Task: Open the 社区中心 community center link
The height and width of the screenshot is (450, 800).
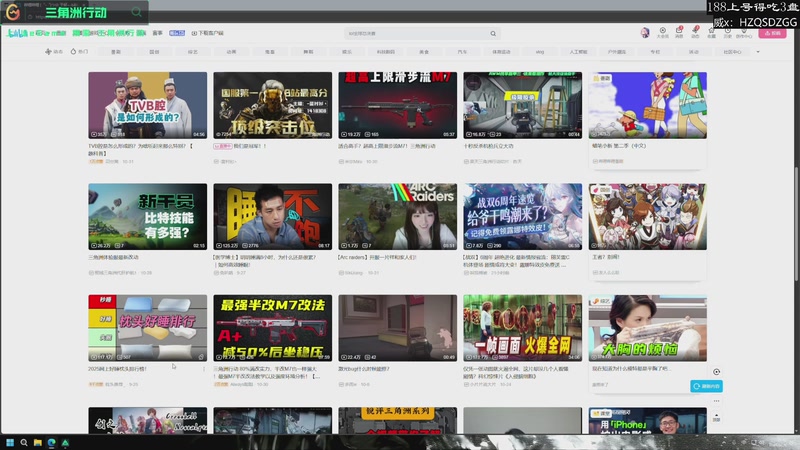Action: 732,52
